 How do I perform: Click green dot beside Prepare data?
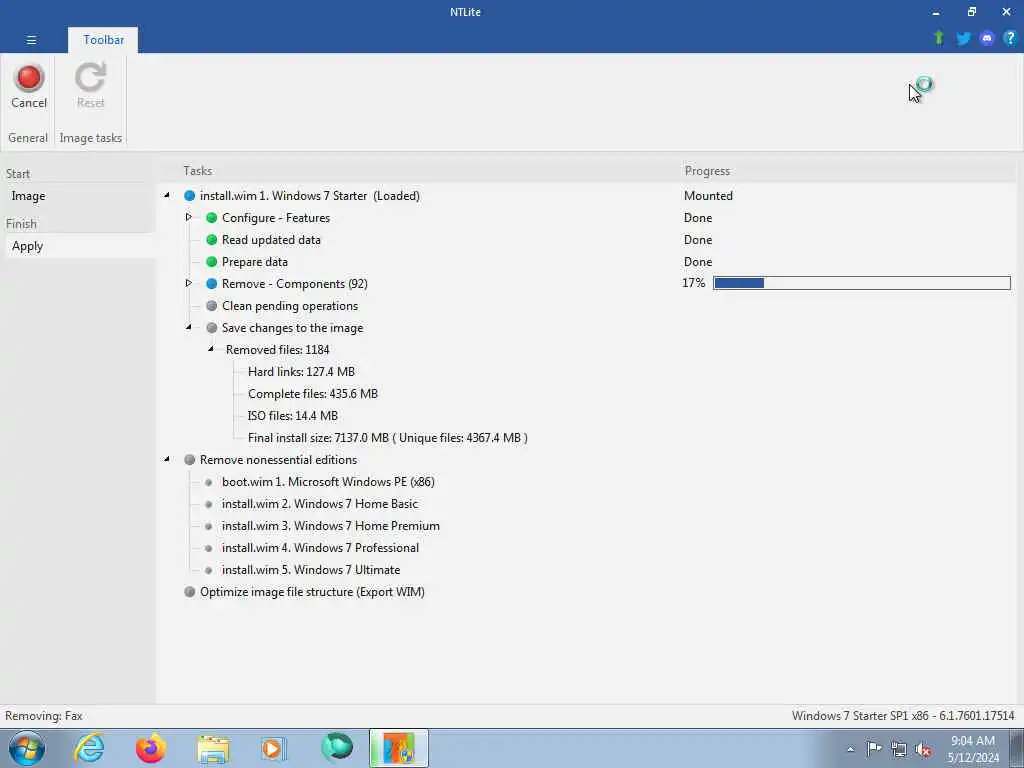point(211,261)
